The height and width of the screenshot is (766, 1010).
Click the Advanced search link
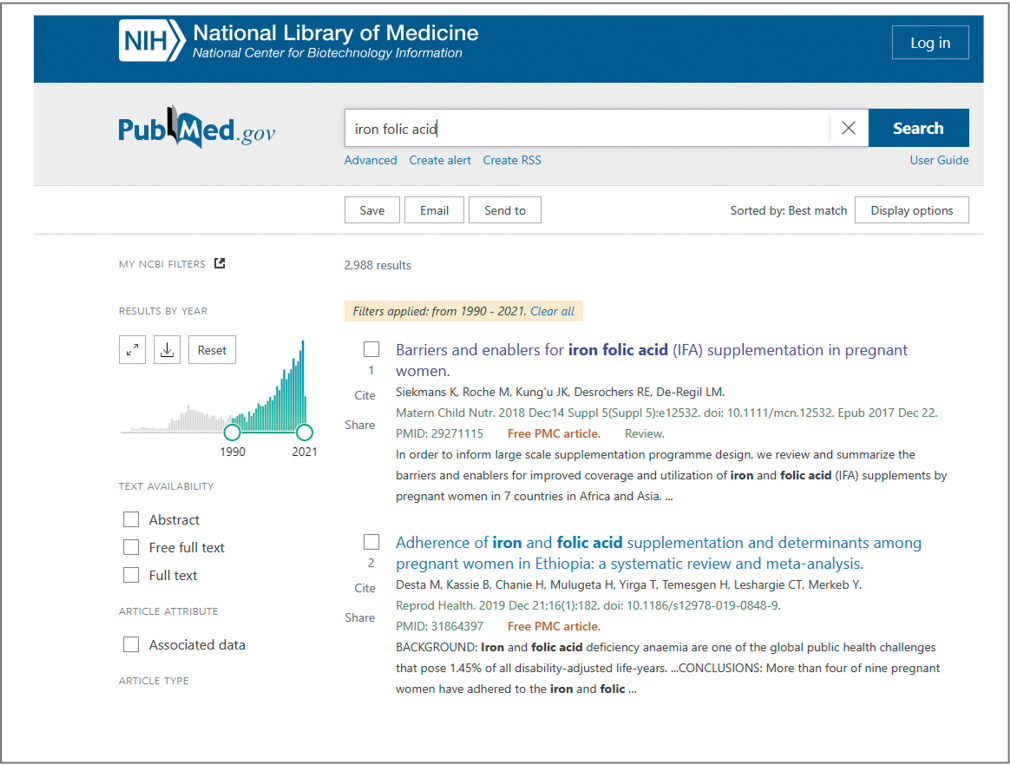point(370,160)
